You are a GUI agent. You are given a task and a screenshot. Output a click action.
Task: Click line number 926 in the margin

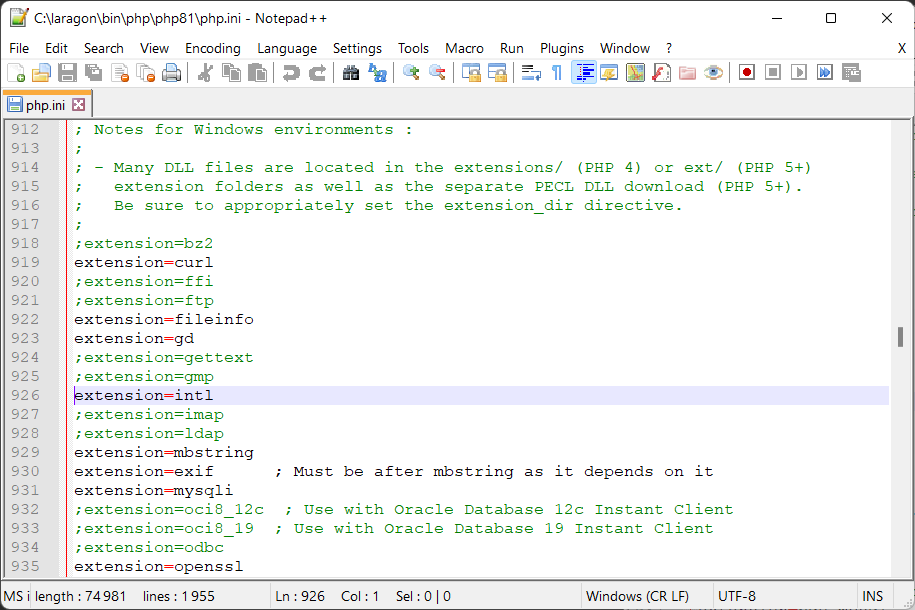(x=26, y=395)
